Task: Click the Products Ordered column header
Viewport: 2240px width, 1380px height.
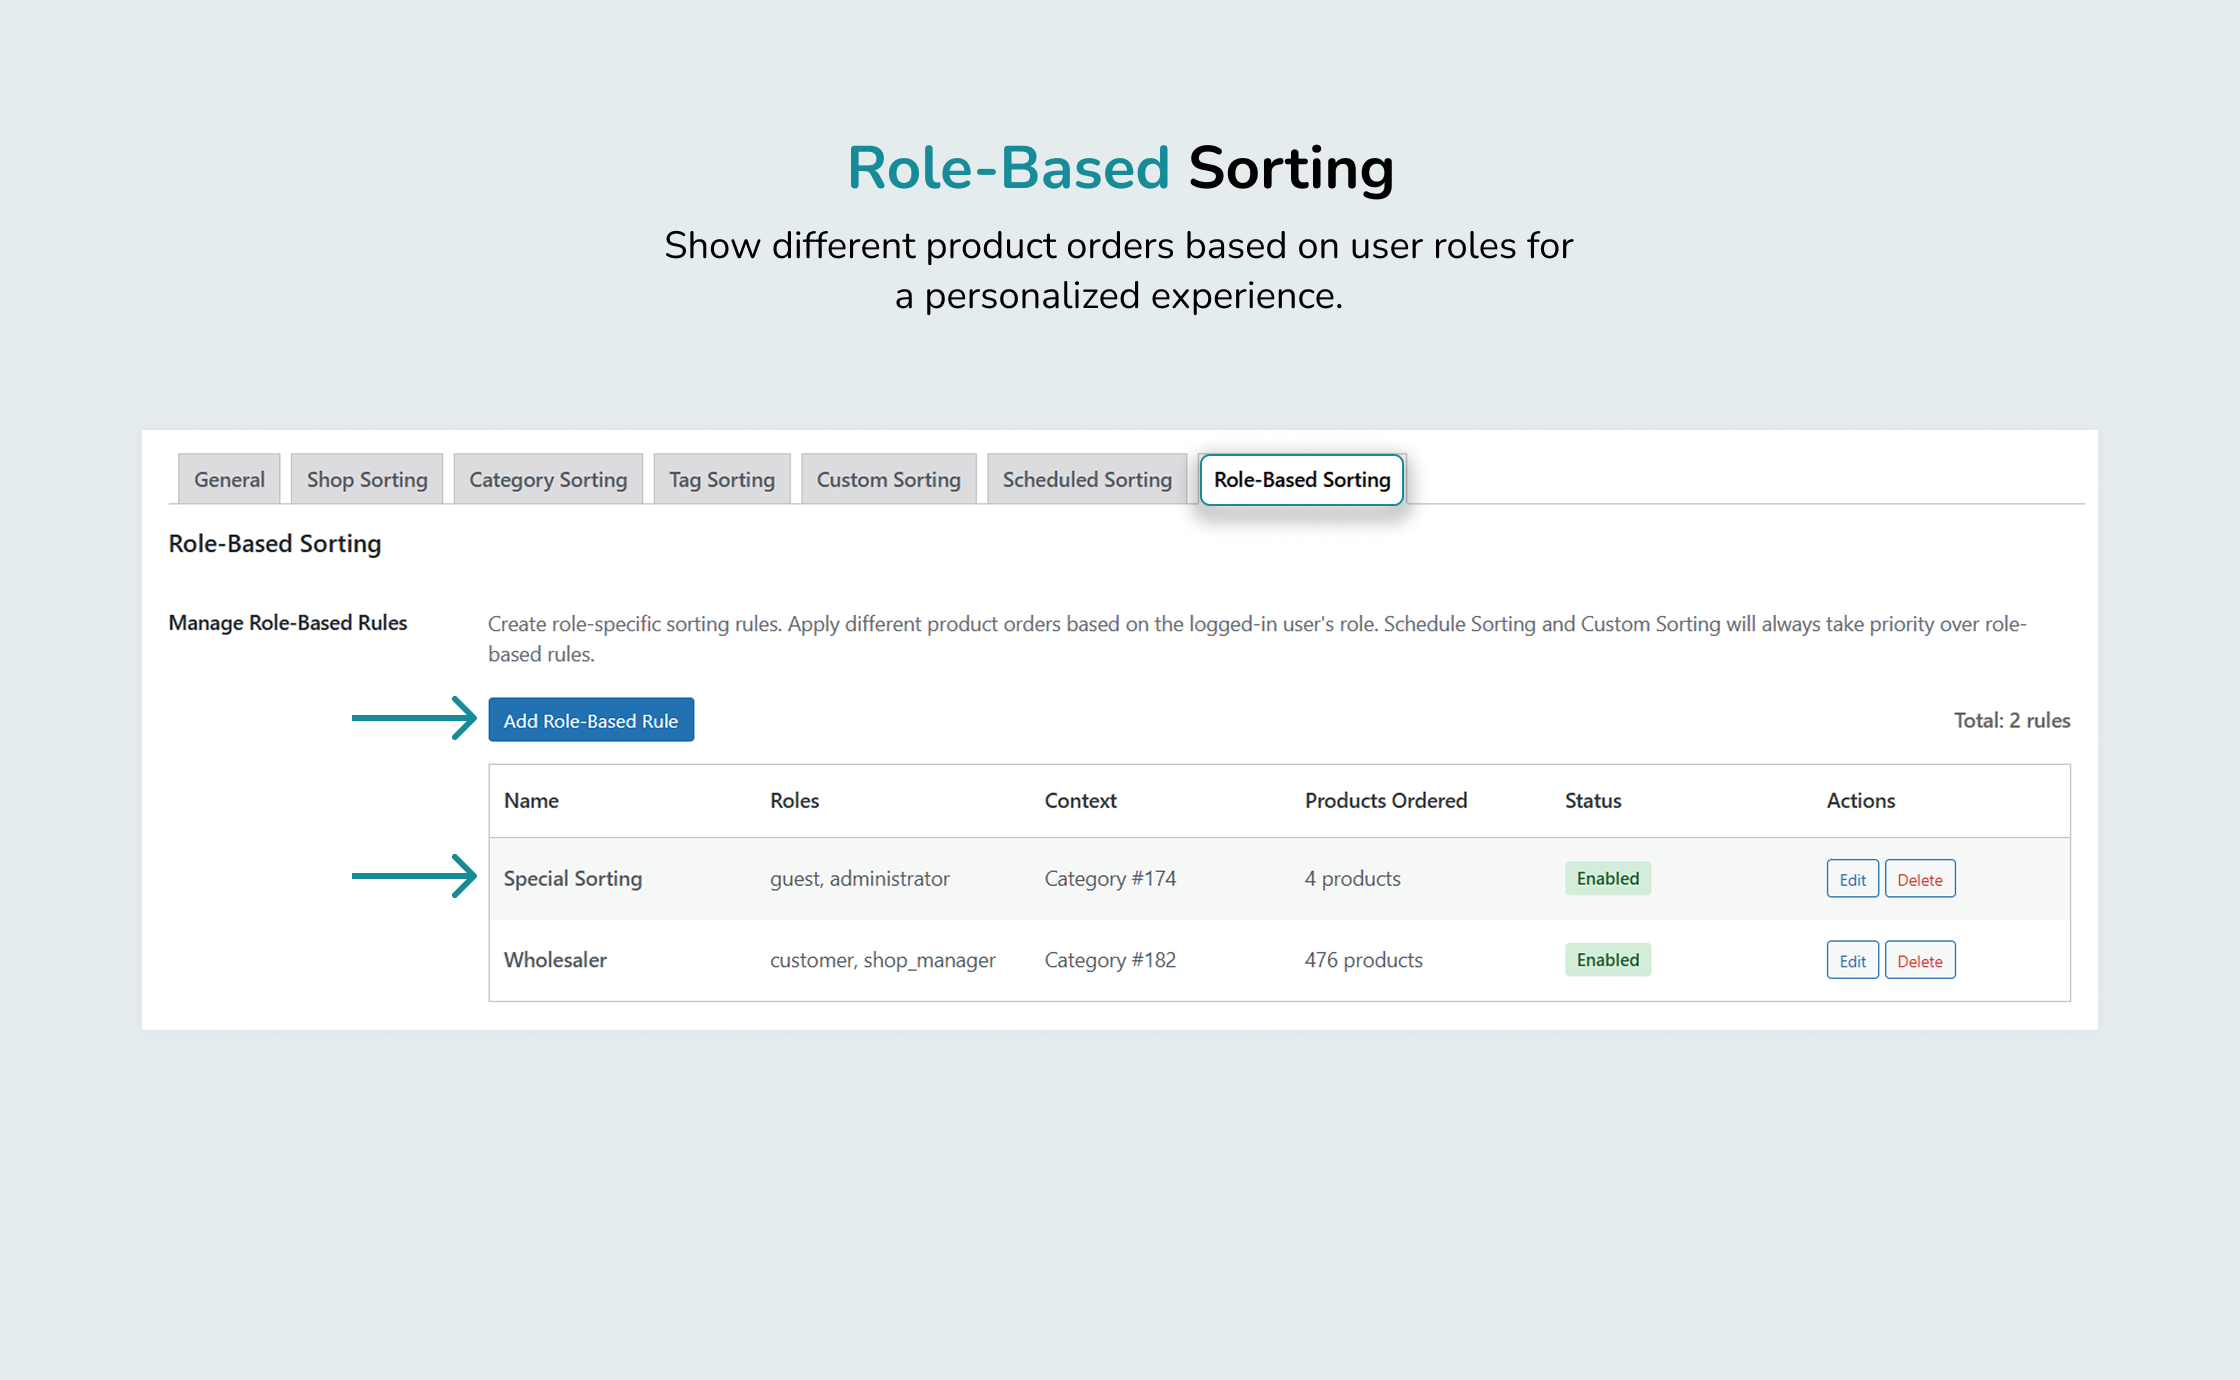Action: [x=1386, y=800]
